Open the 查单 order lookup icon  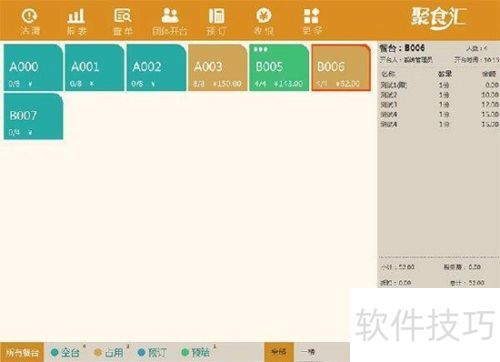coord(123,21)
